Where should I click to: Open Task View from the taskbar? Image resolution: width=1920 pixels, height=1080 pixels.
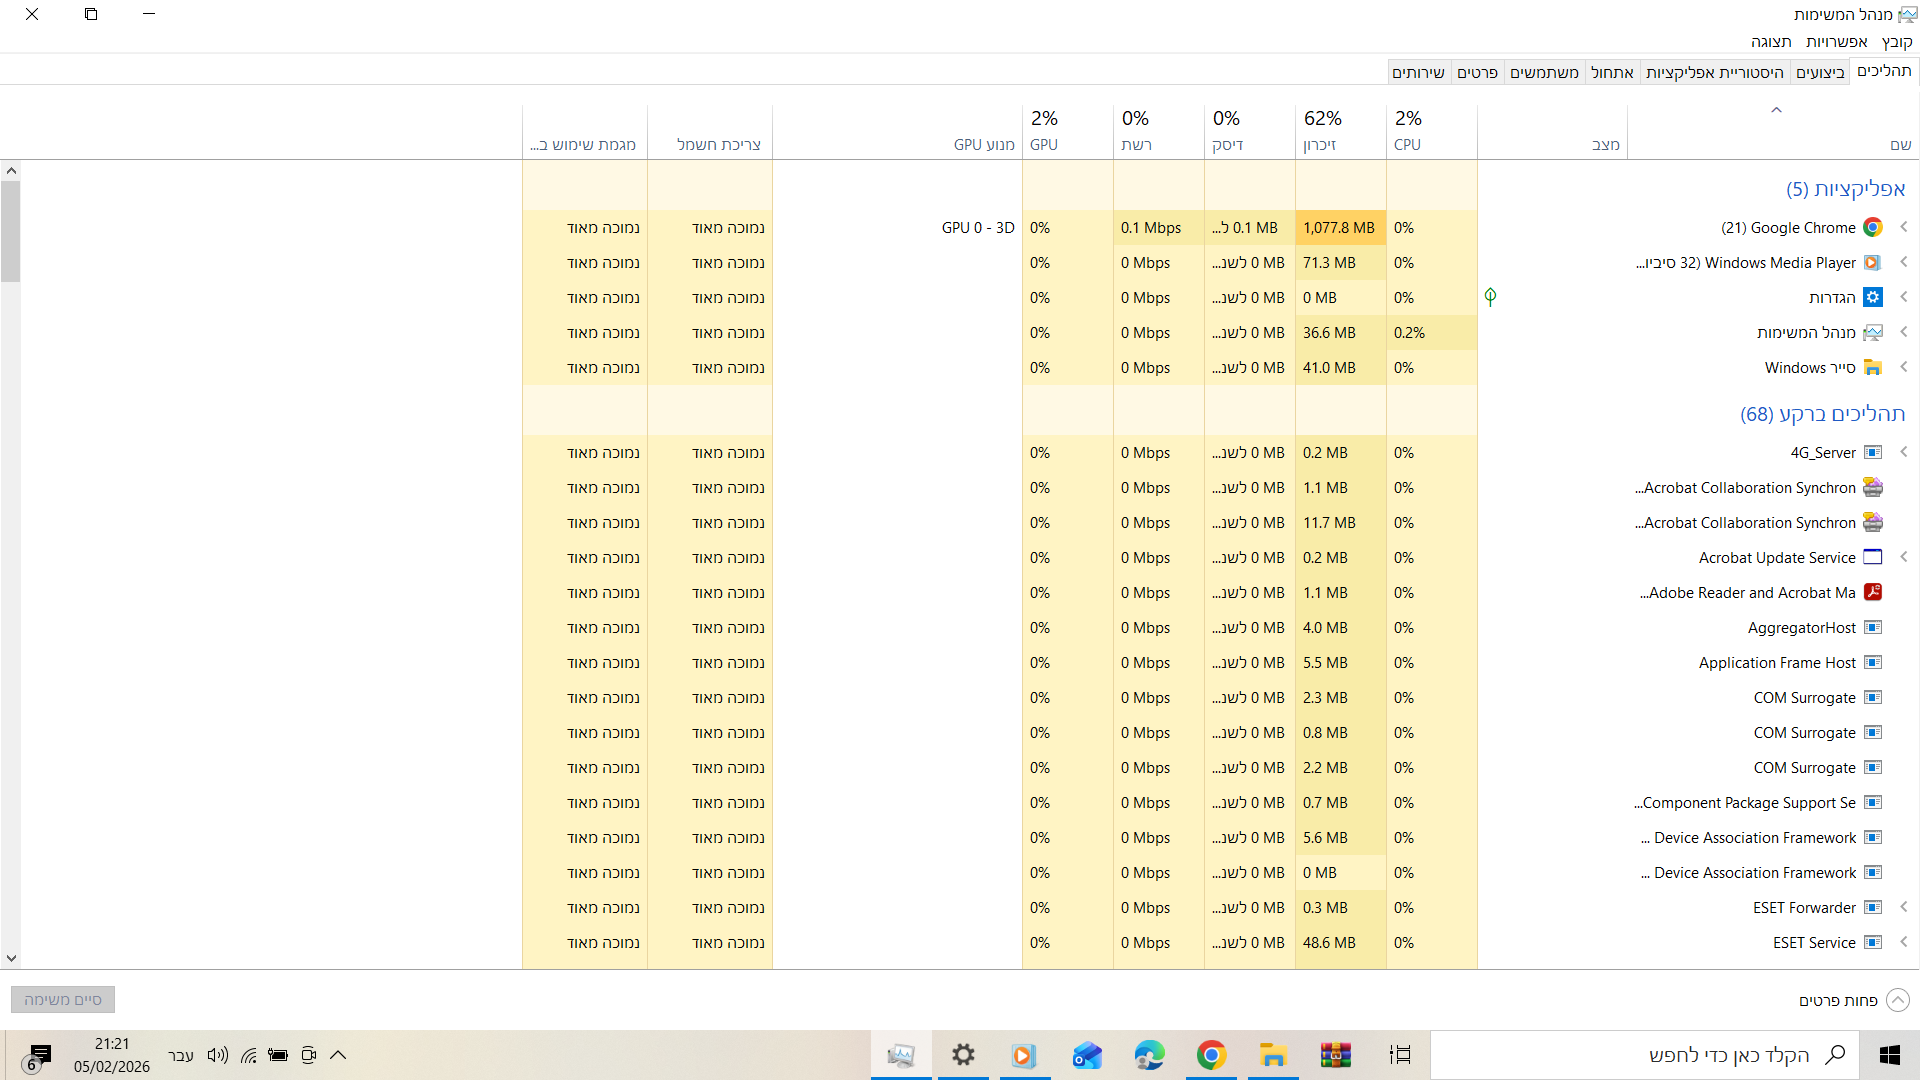(x=1400, y=1055)
